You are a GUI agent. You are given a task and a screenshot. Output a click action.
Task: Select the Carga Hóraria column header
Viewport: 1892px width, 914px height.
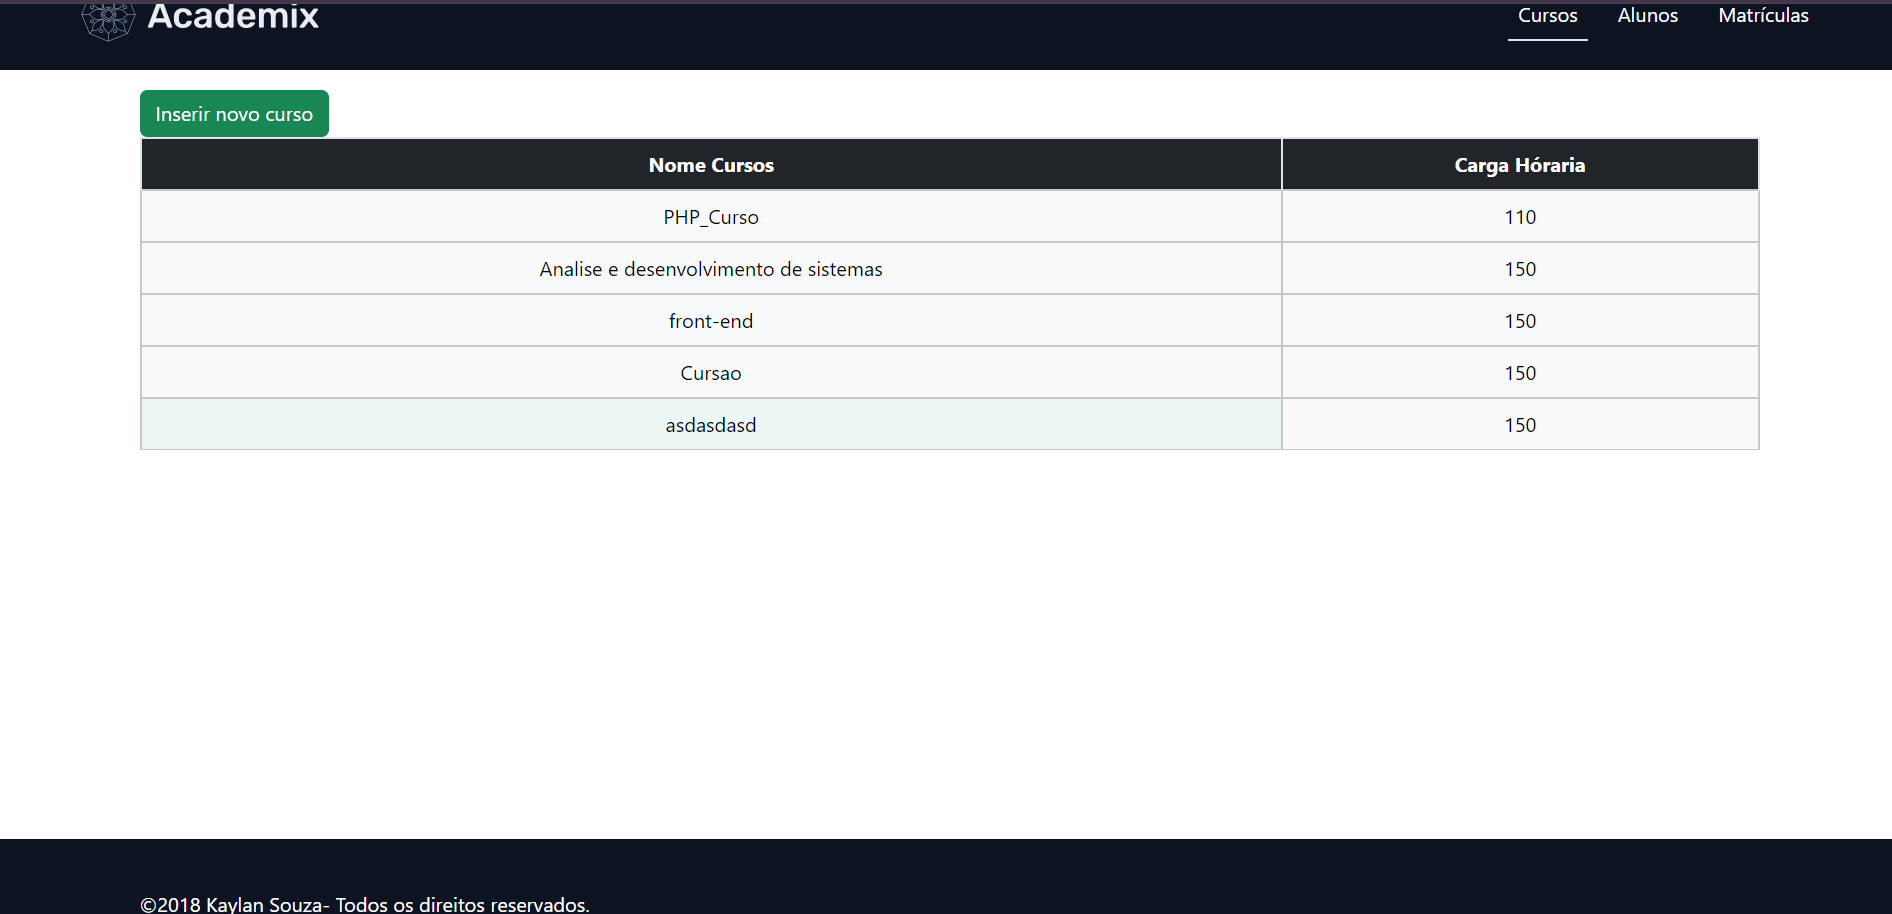coord(1520,165)
